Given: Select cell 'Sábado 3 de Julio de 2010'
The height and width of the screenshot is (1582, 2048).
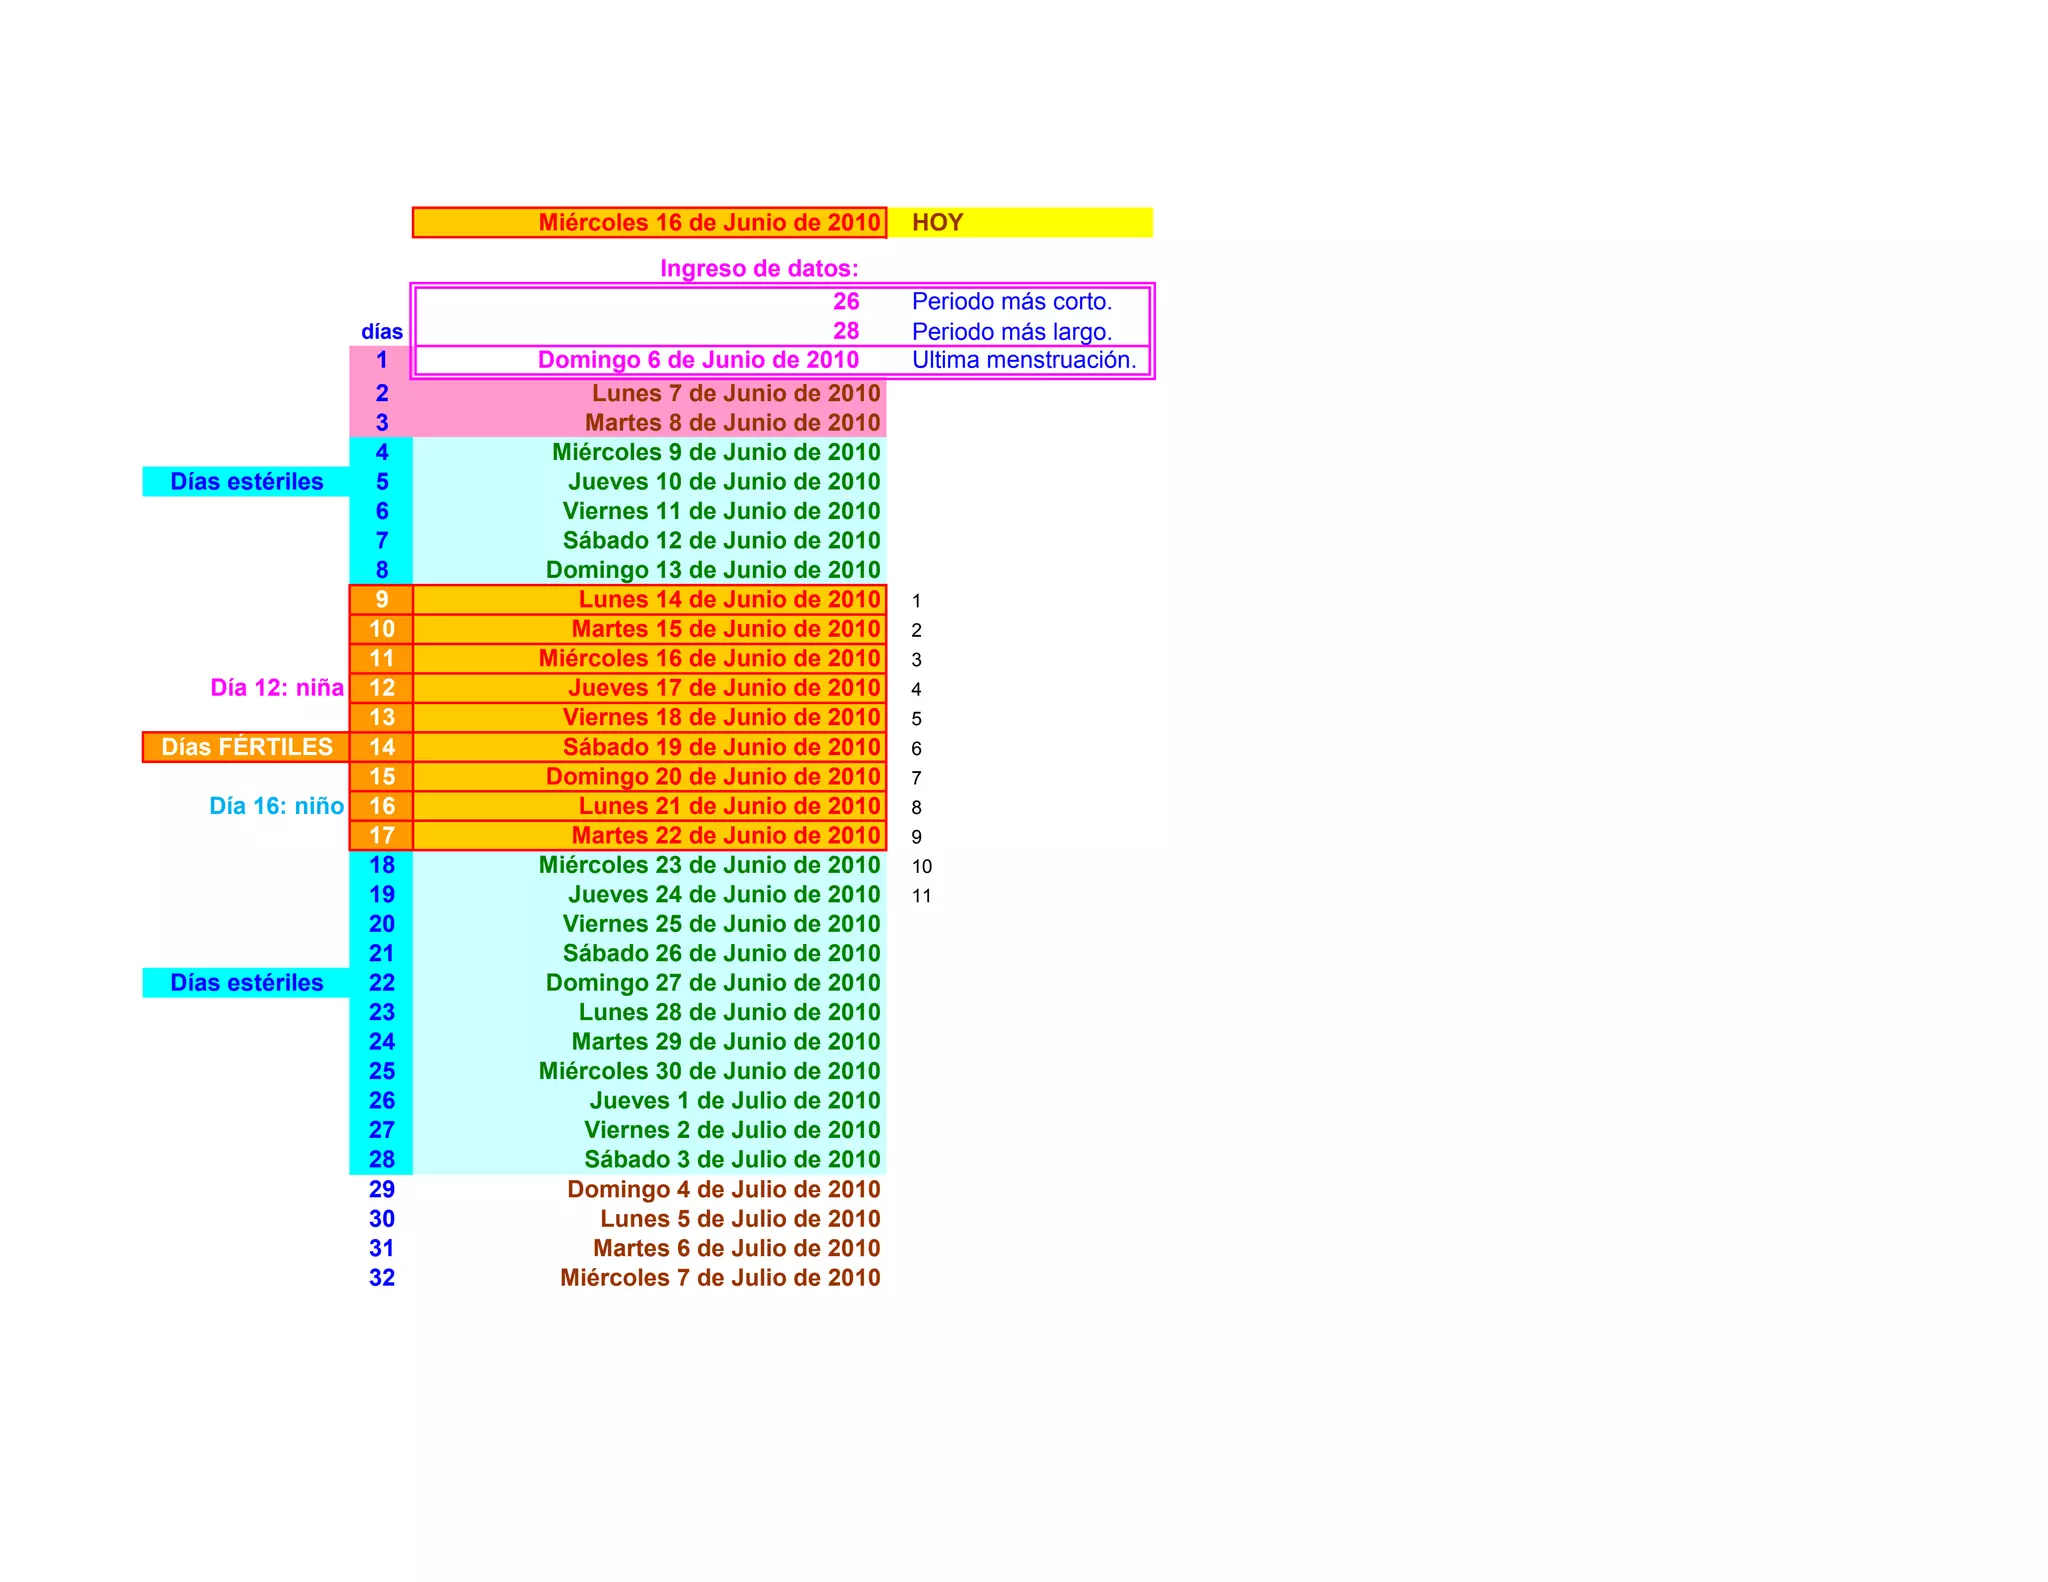Looking at the screenshot, I should pyautogui.click(x=732, y=1159).
